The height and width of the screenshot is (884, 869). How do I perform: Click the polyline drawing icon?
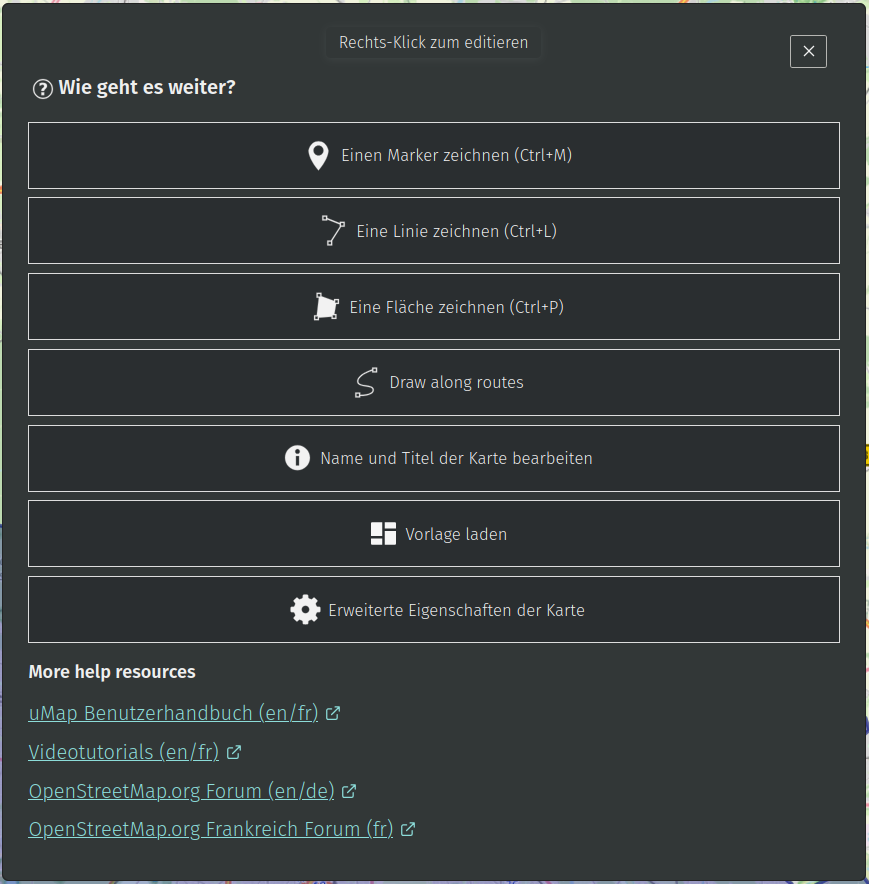(333, 231)
